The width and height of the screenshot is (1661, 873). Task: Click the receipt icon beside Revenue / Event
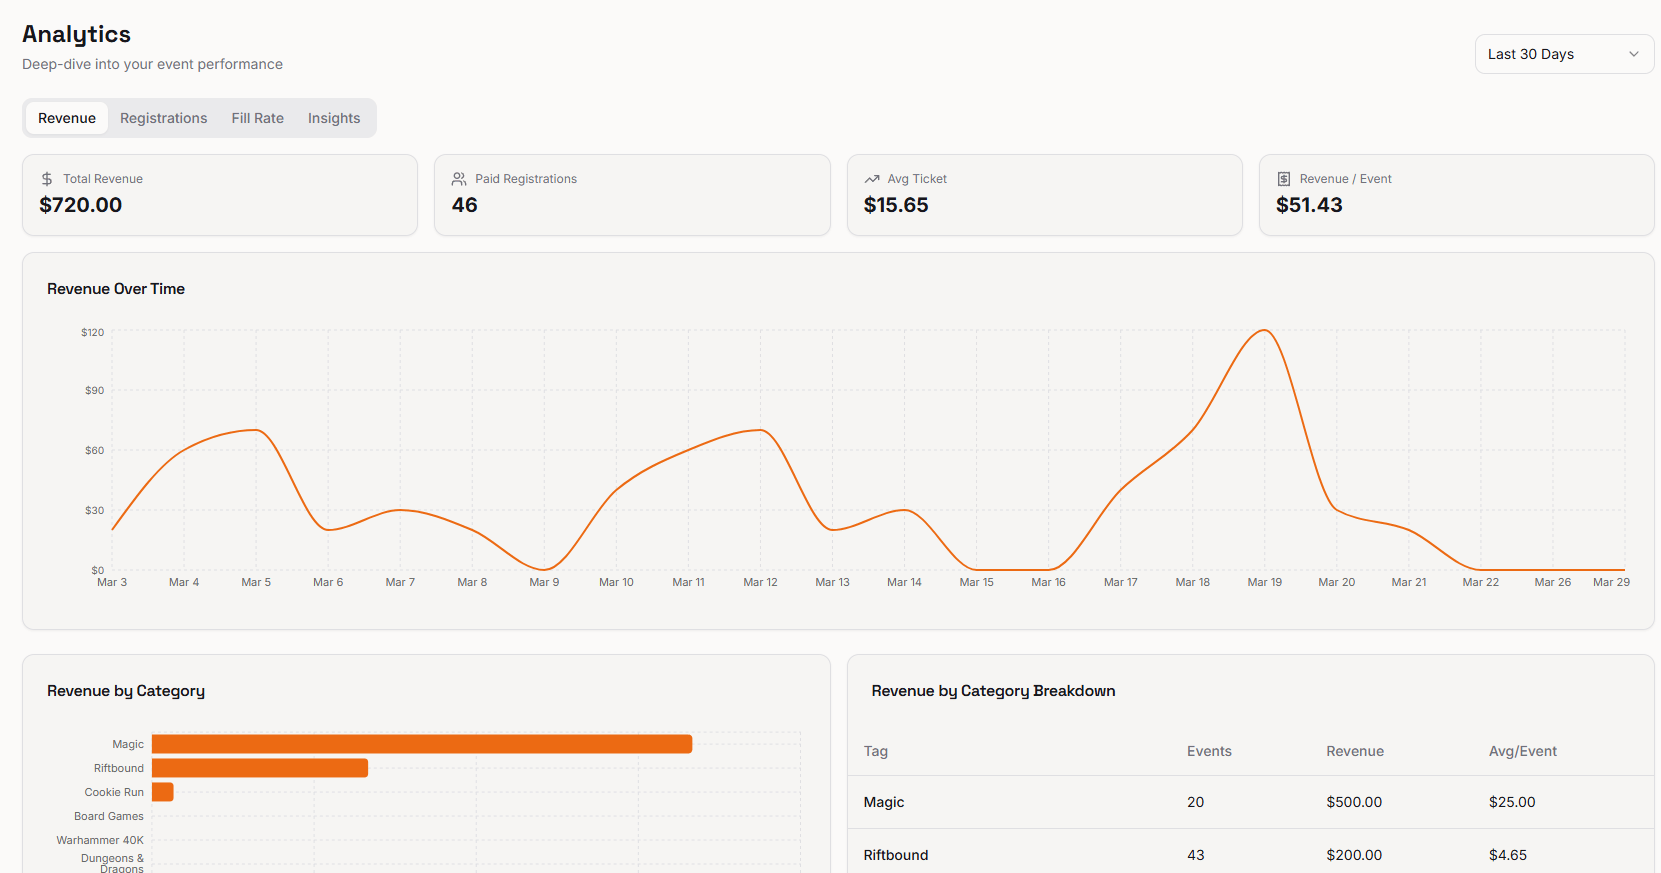click(1284, 179)
